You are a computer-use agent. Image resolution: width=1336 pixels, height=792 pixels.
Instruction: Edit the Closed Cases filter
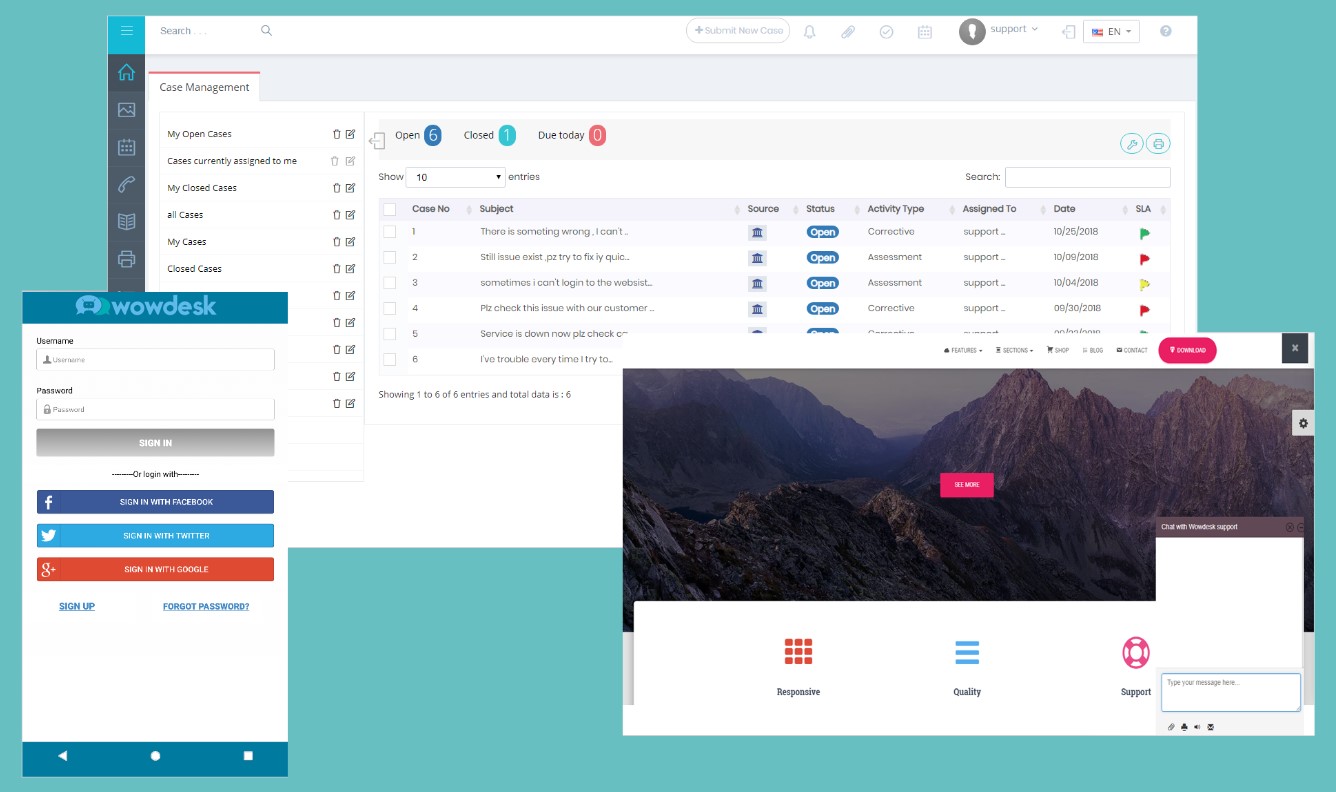click(350, 269)
